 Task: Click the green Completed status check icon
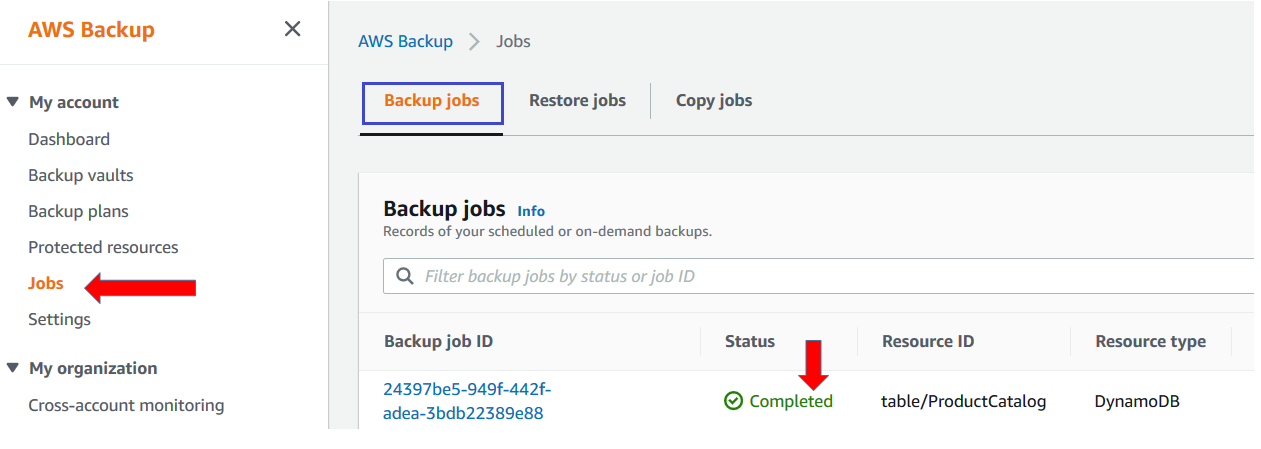[734, 401]
